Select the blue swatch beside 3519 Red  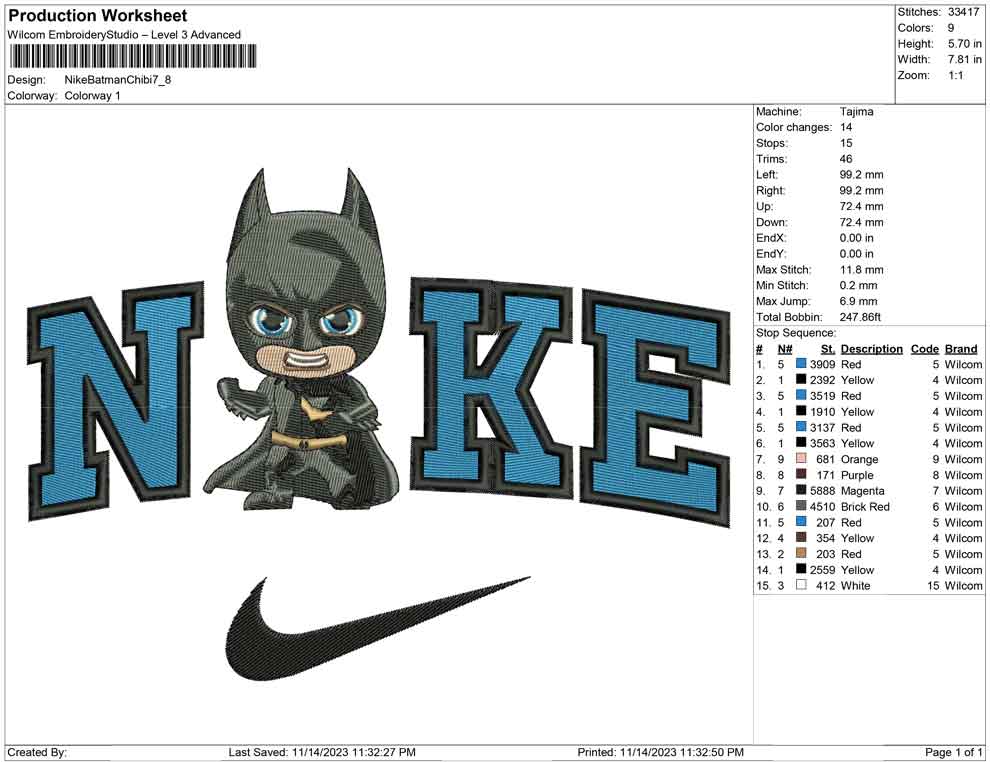click(801, 395)
